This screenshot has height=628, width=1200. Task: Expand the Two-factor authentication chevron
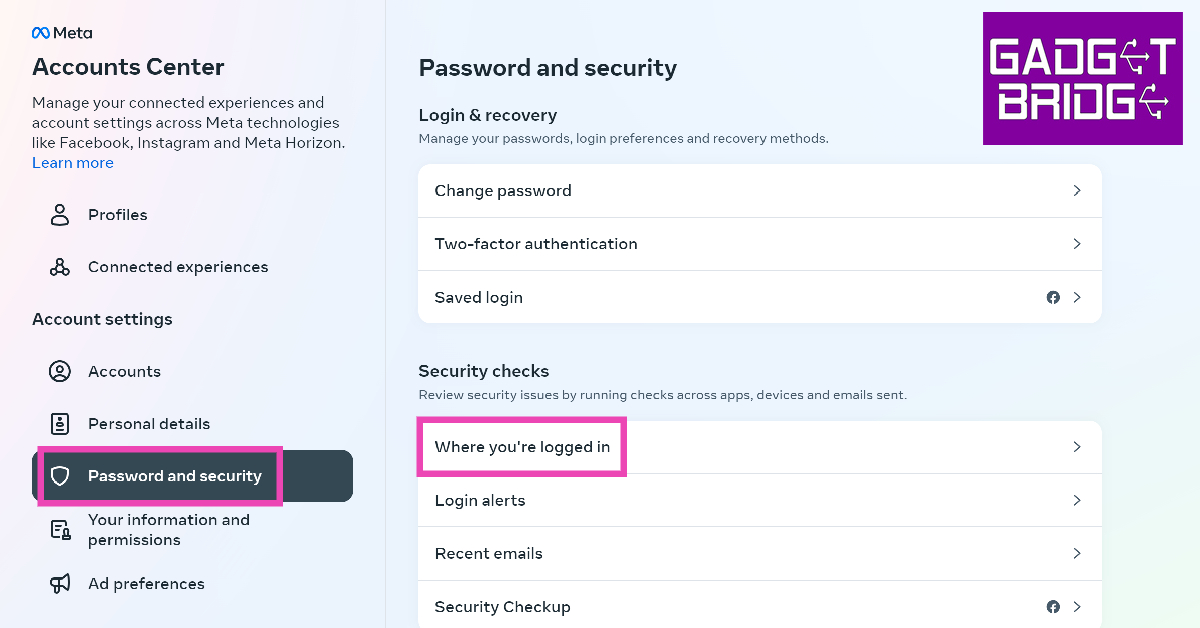coord(1077,243)
